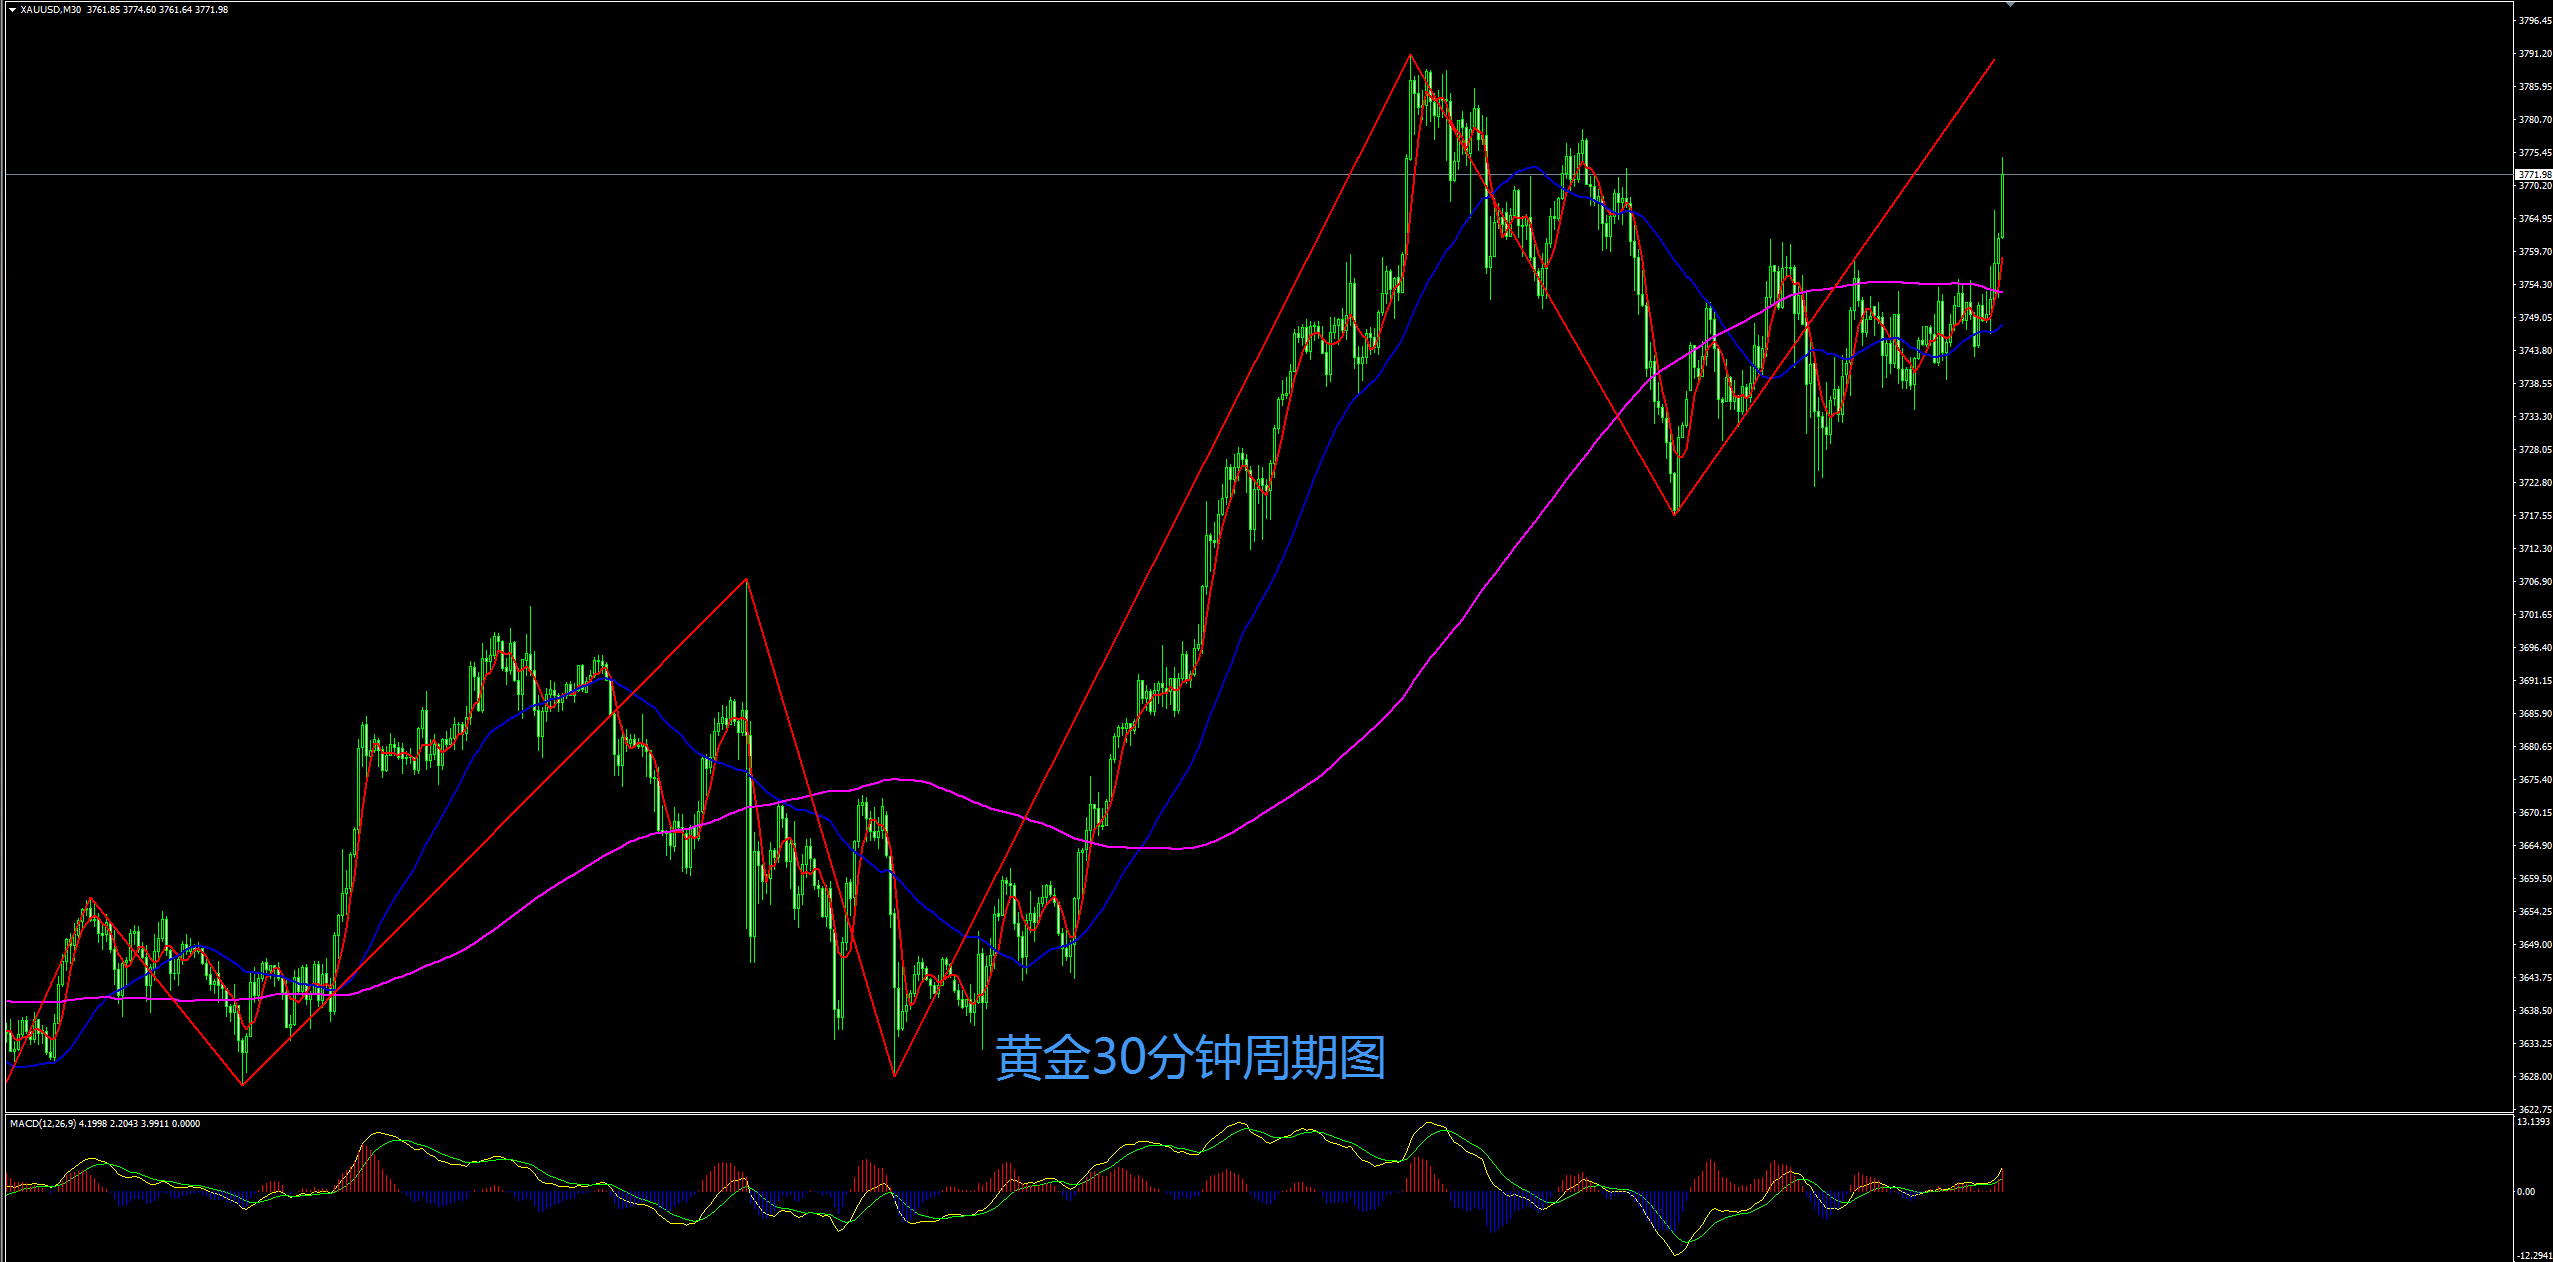The image size is (2553, 1262).
Task: Click the 3701.65 price scale value
Action: pyautogui.click(x=2534, y=615)
